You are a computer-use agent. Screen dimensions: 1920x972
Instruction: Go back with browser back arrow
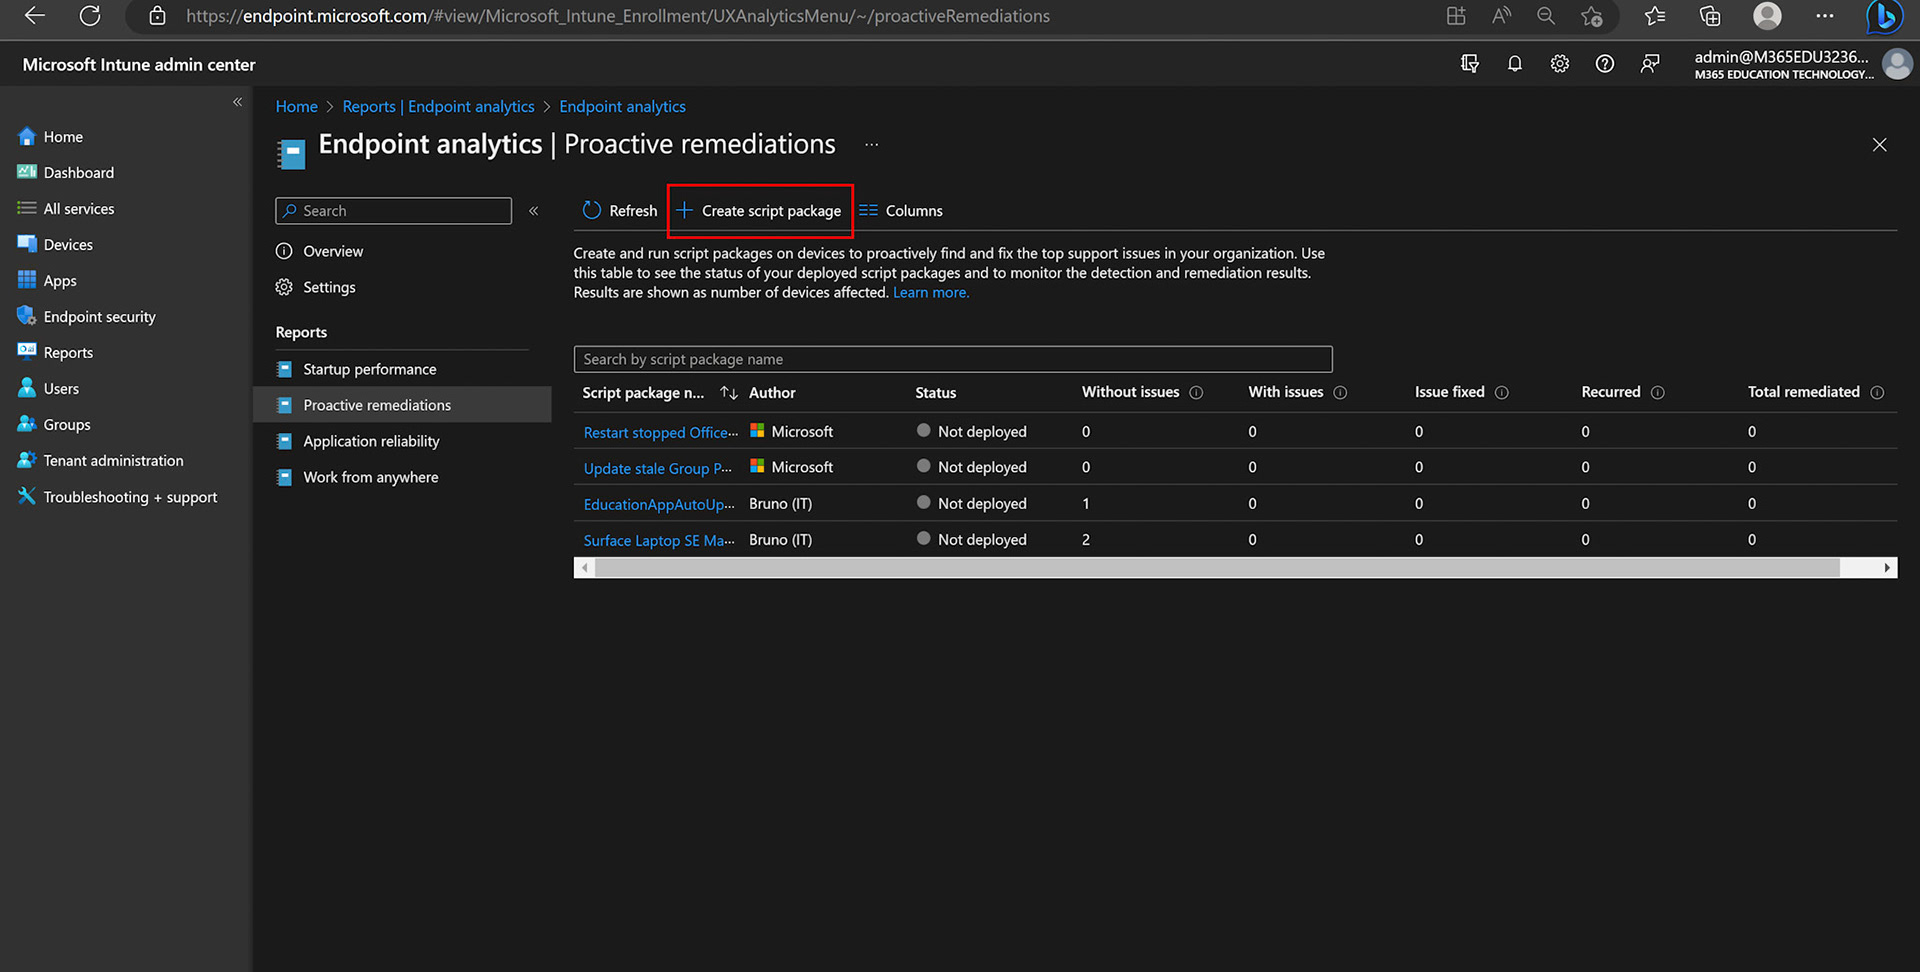coord(35,16)
